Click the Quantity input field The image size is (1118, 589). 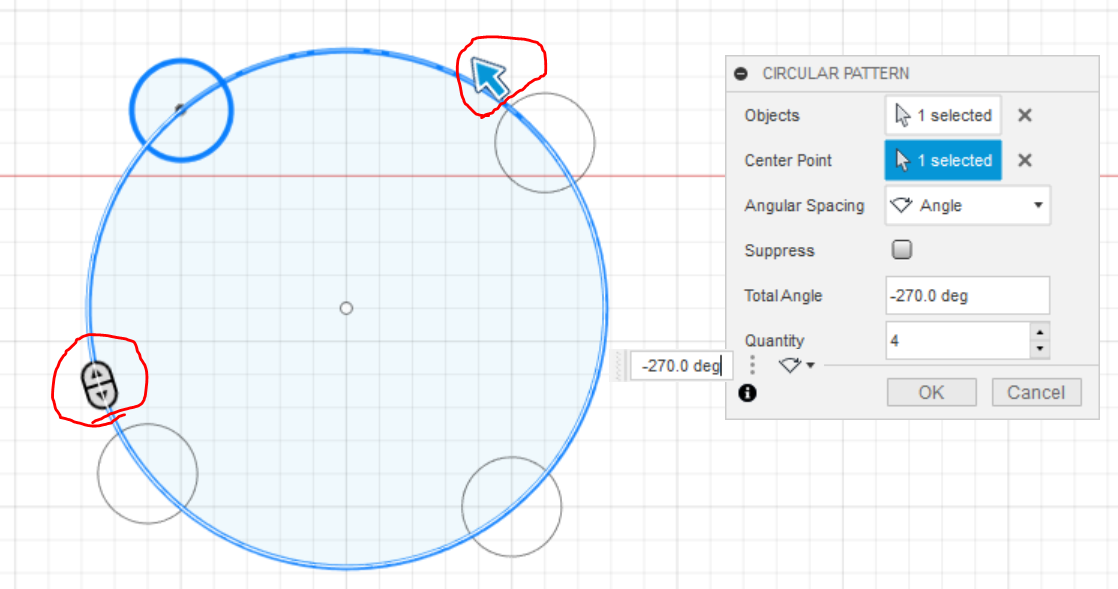[958, 341]
